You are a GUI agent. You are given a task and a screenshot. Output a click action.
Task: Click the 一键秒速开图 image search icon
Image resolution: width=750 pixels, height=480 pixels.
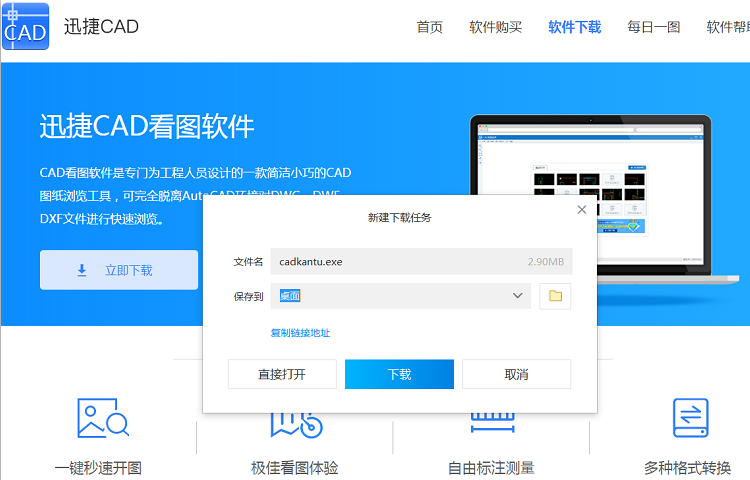(x=103, y=418)
